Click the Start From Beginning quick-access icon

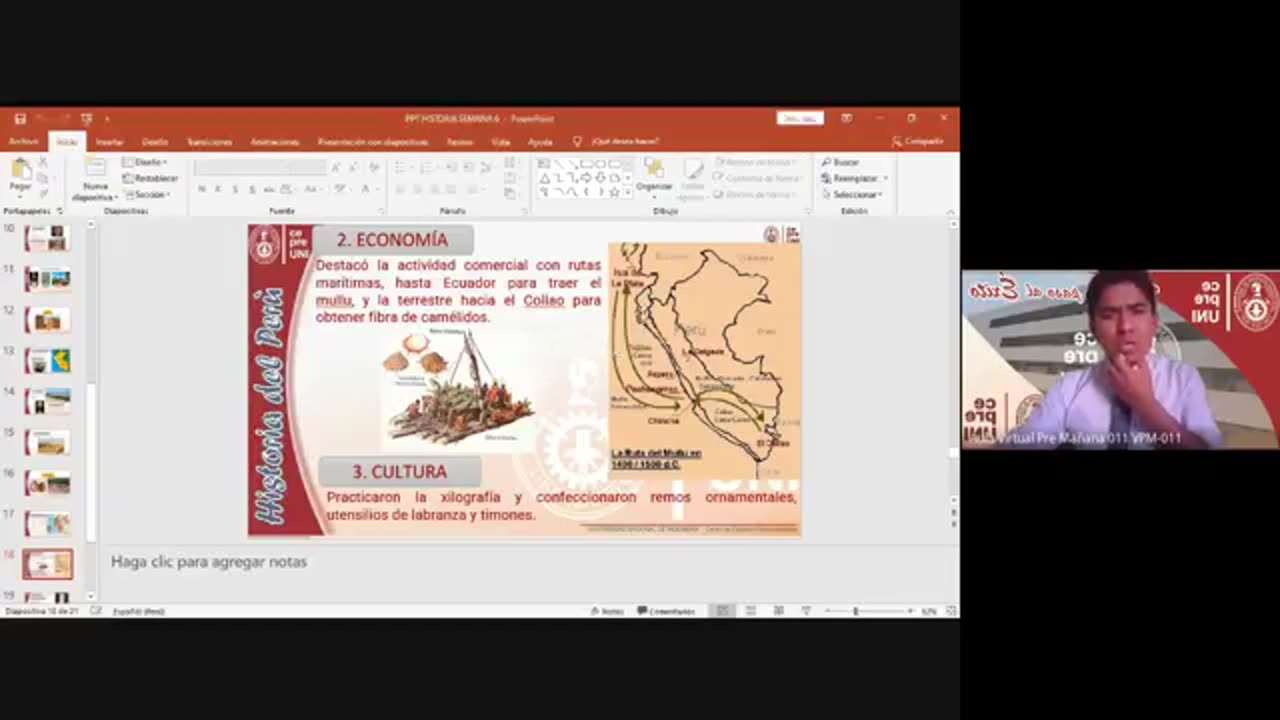pyautogui.click(x=87, y=118)
